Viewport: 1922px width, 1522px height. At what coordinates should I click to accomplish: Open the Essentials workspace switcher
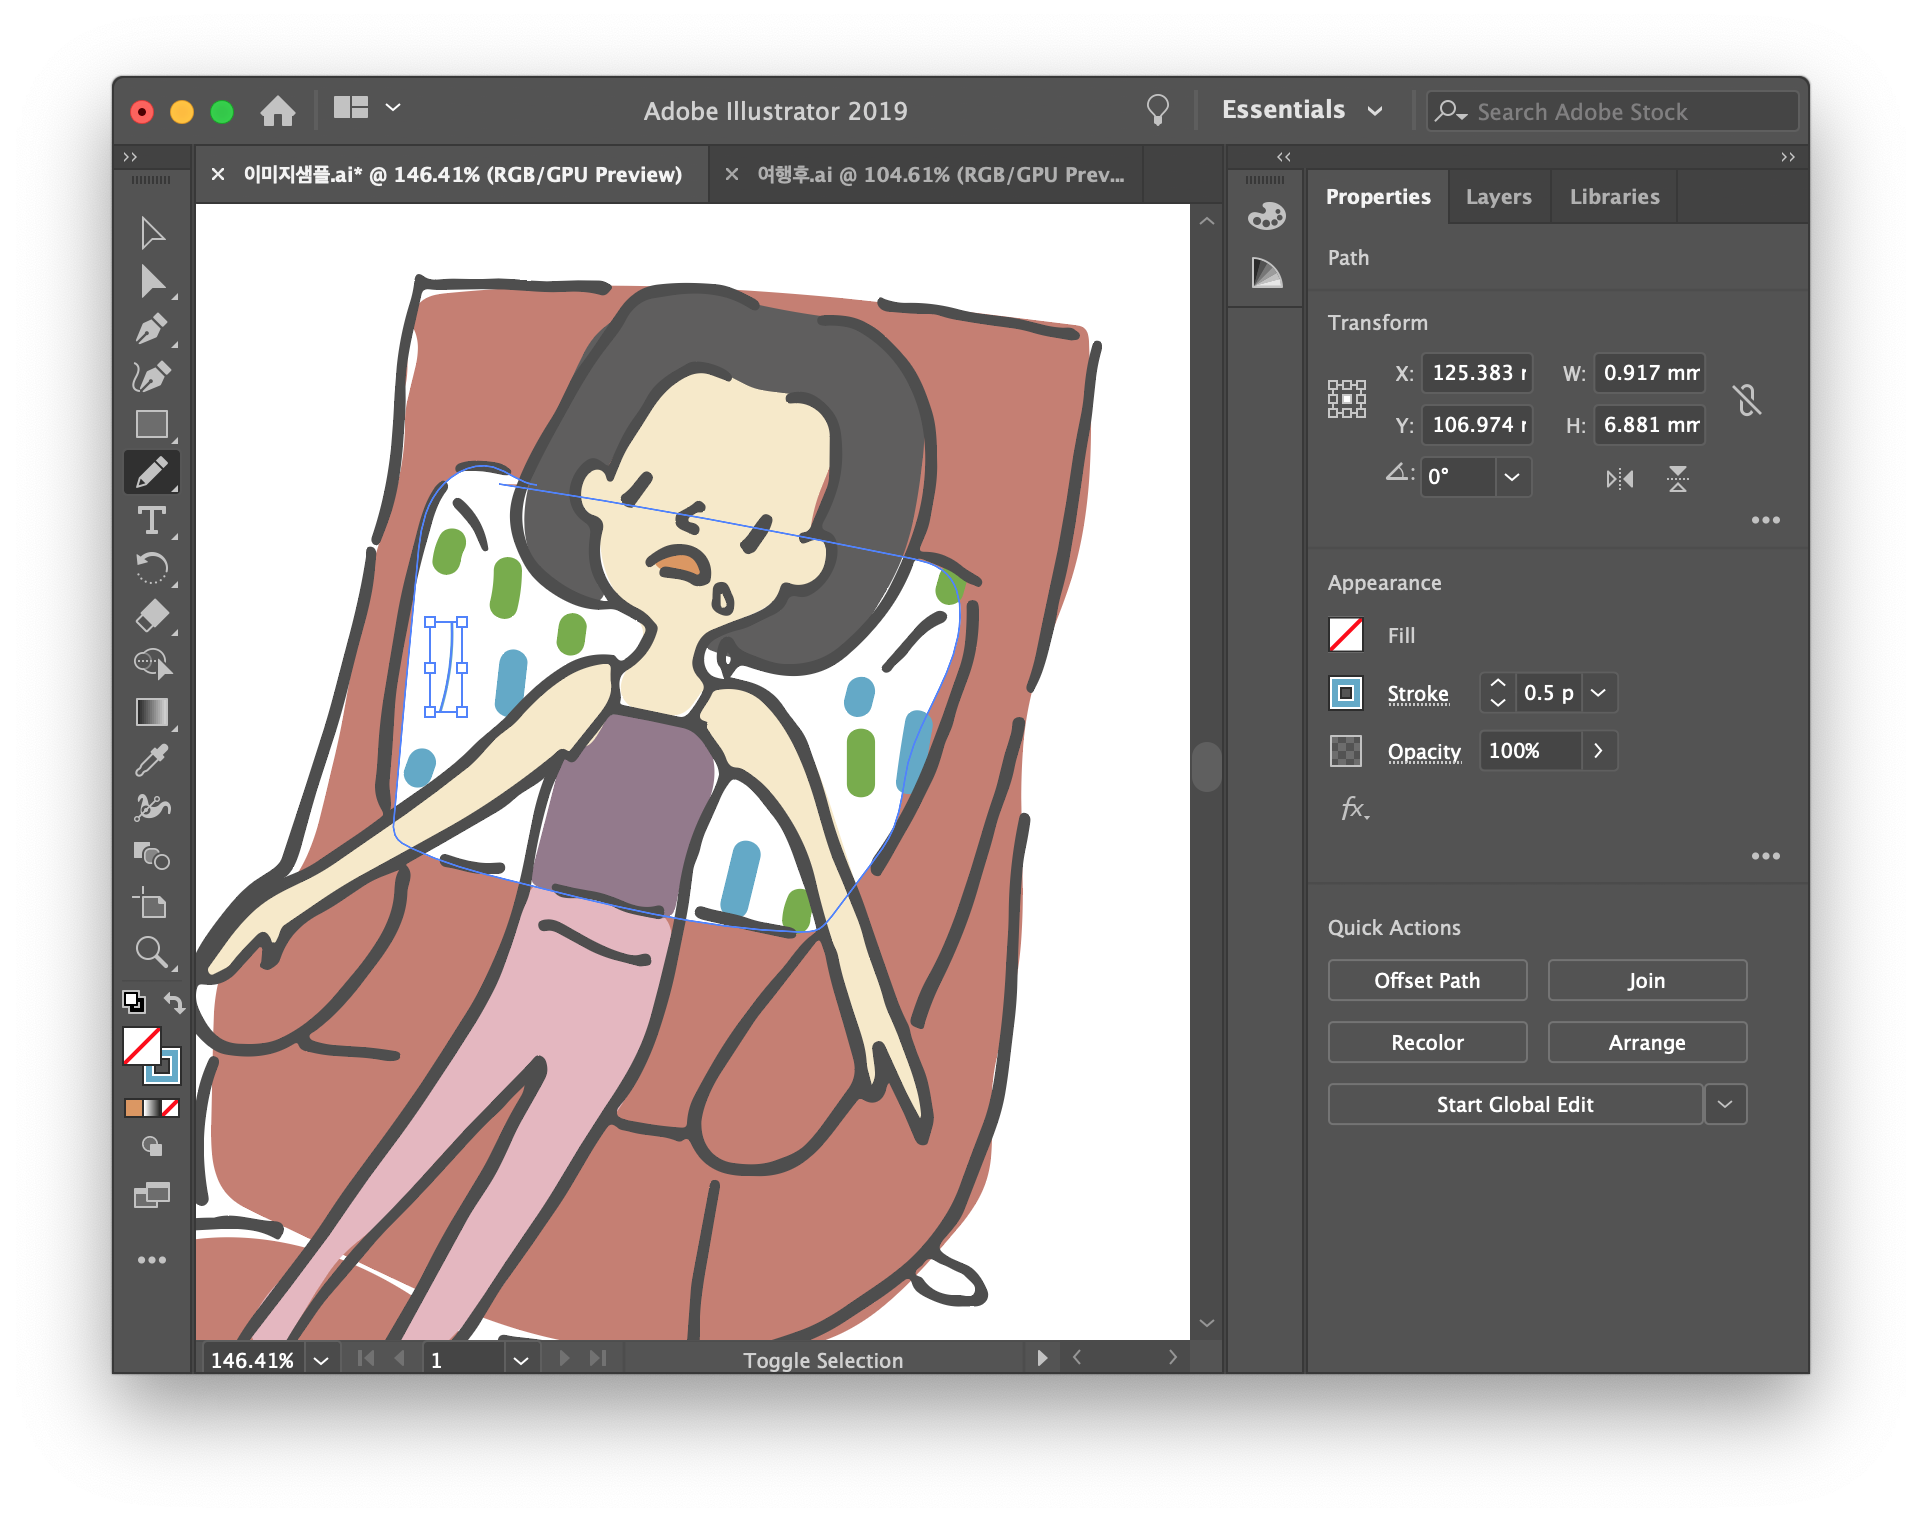pos(1302,110)
